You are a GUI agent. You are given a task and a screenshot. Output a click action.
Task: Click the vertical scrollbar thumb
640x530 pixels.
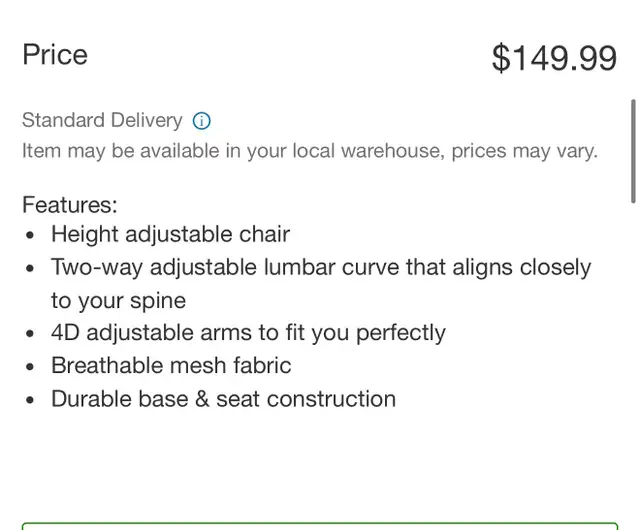point(633,151)
